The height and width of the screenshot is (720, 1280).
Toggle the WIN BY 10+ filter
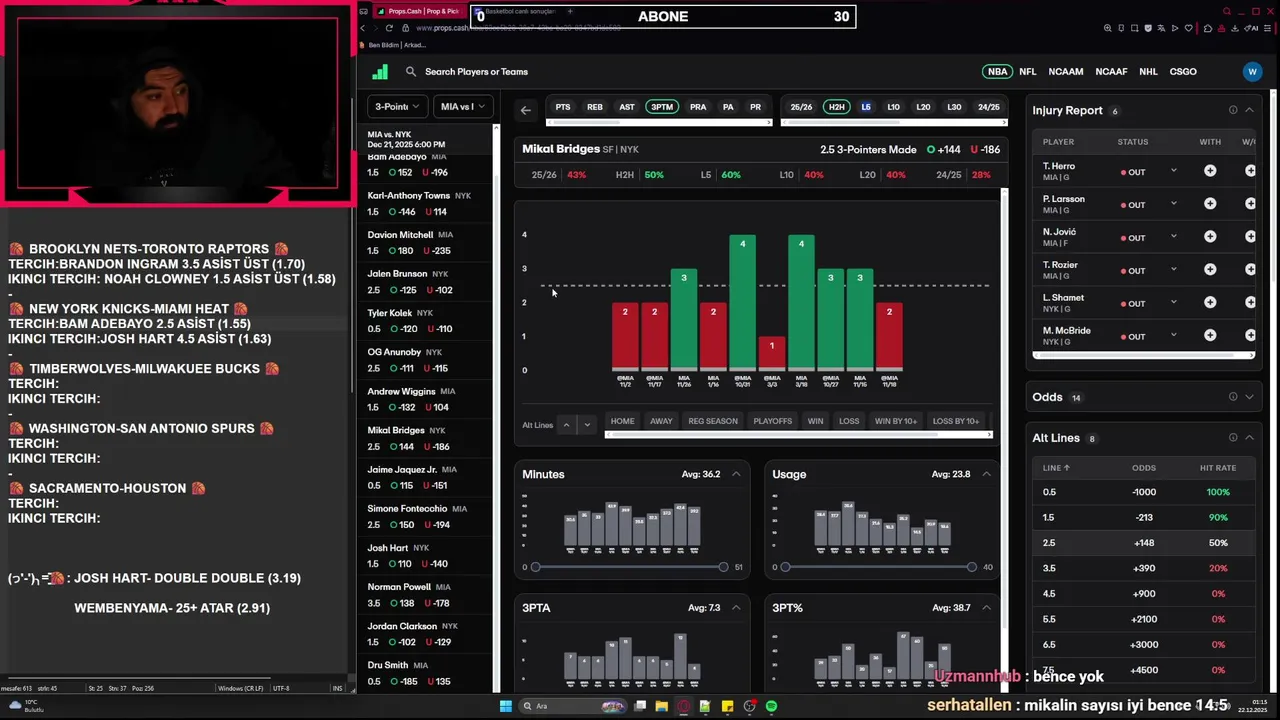tap(896, 421)
